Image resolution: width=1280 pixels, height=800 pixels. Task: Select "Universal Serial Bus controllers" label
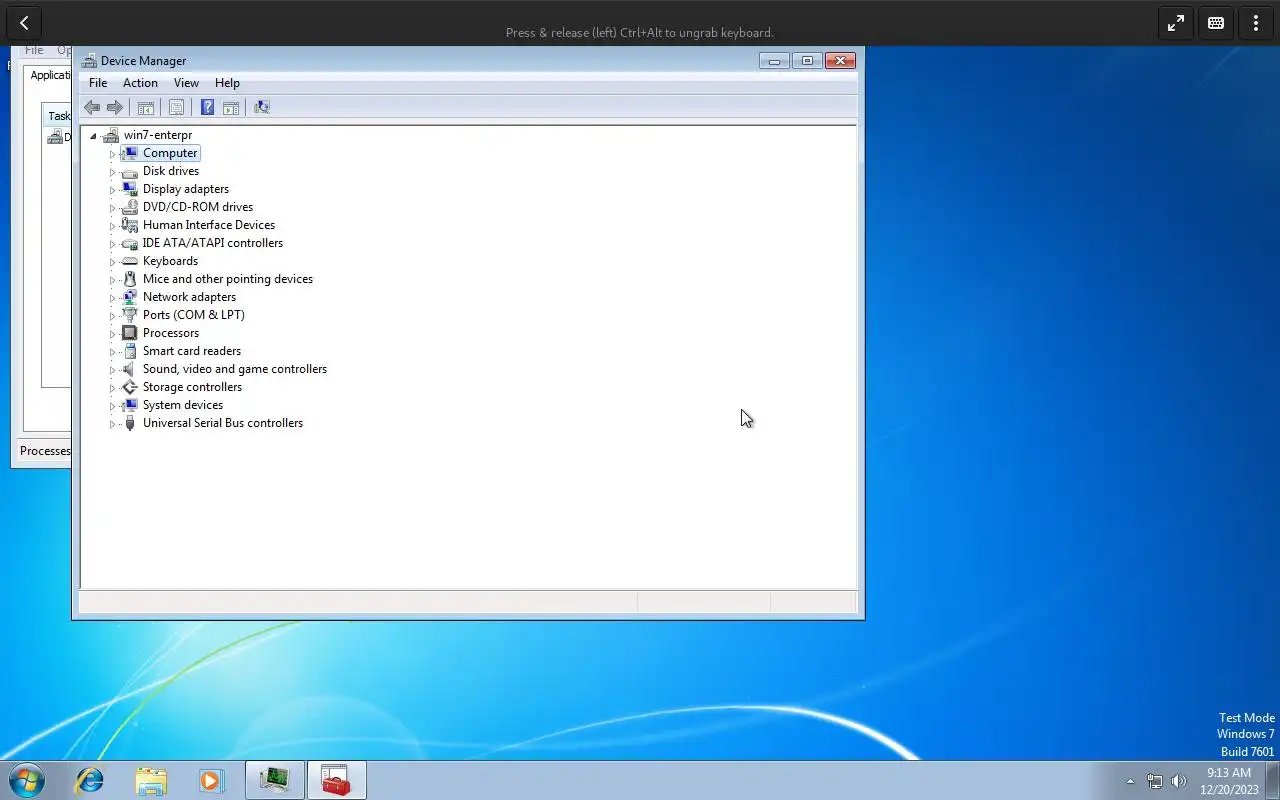point(223,423)
